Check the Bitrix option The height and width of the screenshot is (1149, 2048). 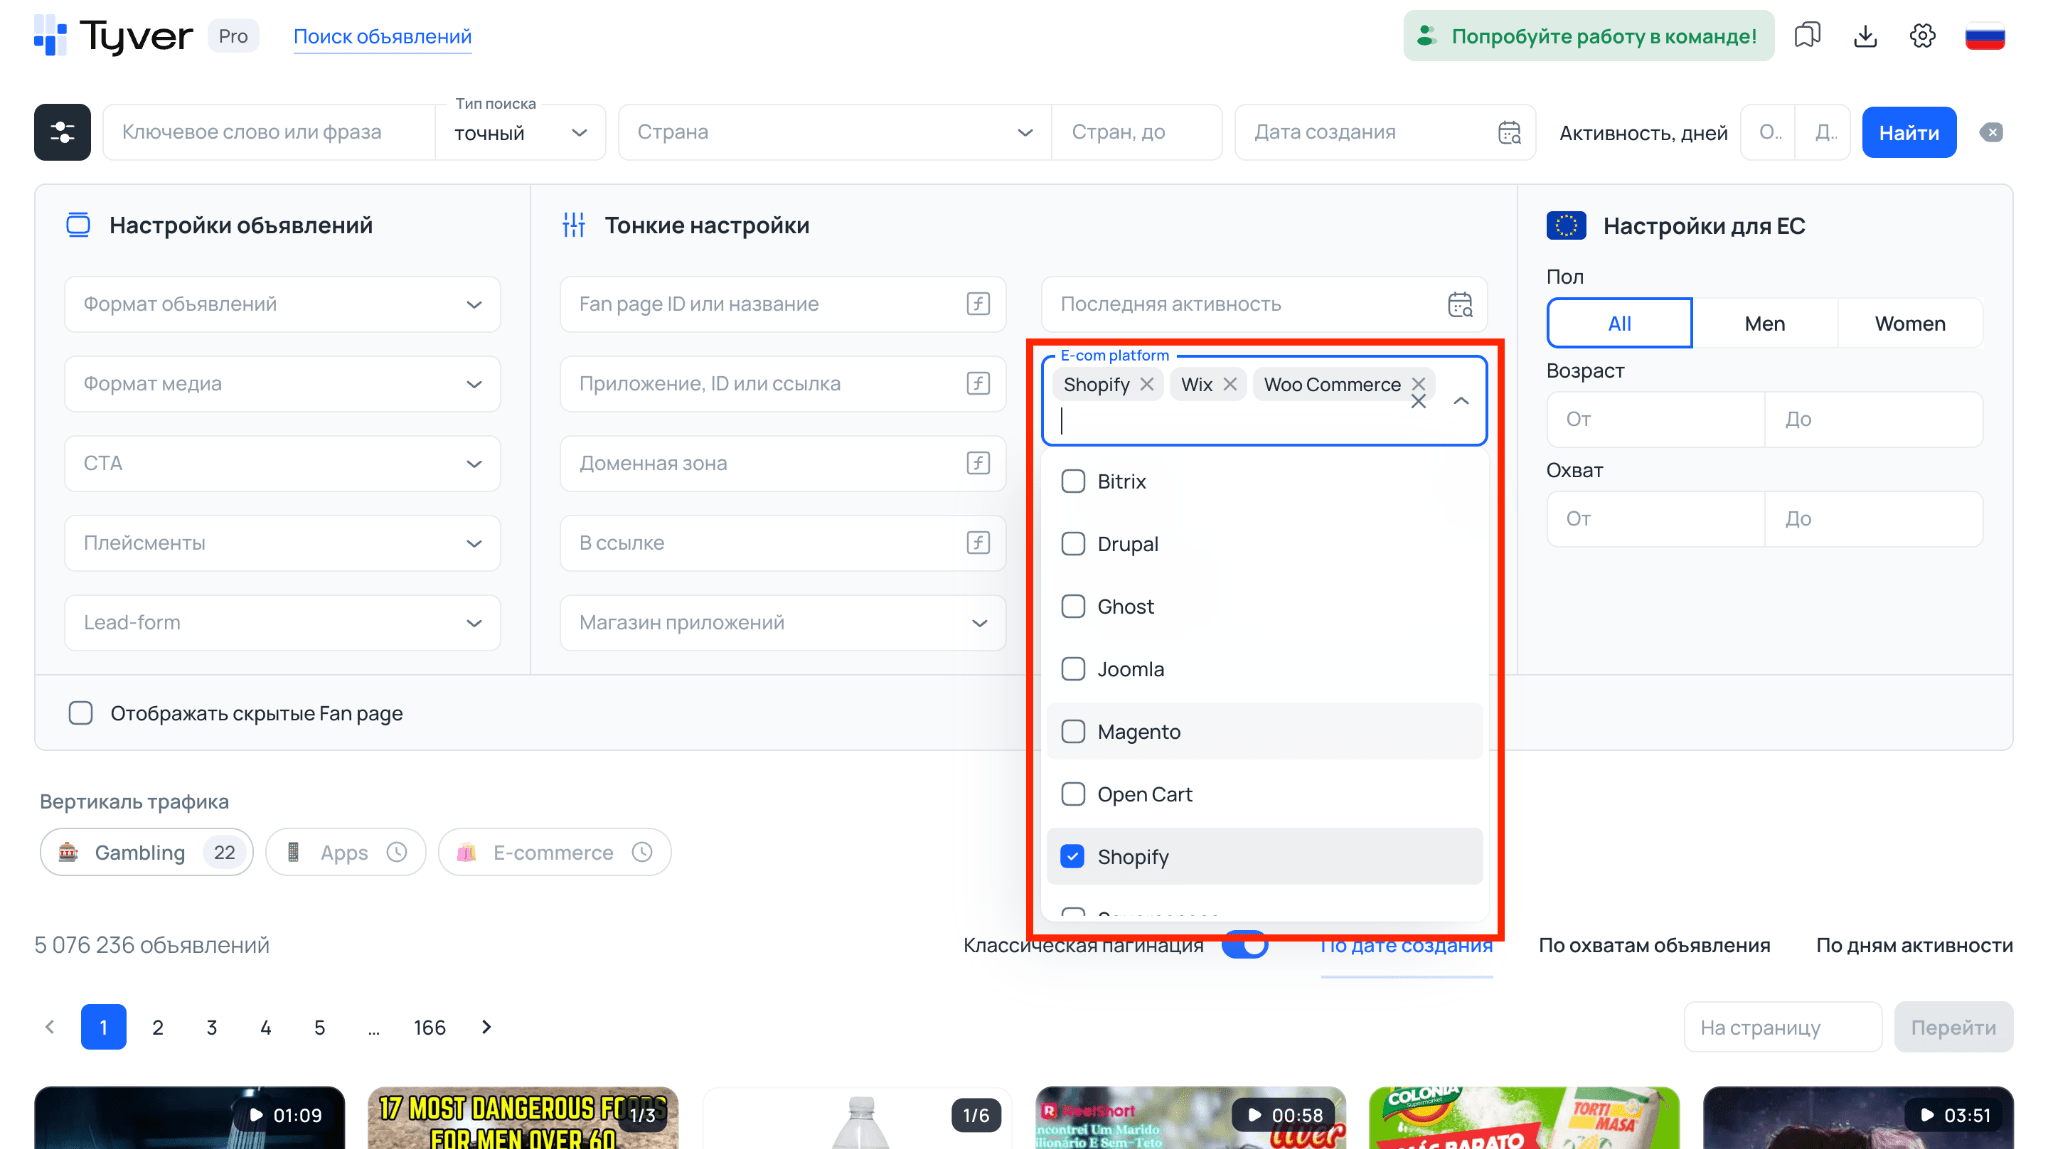(1073, 481)
